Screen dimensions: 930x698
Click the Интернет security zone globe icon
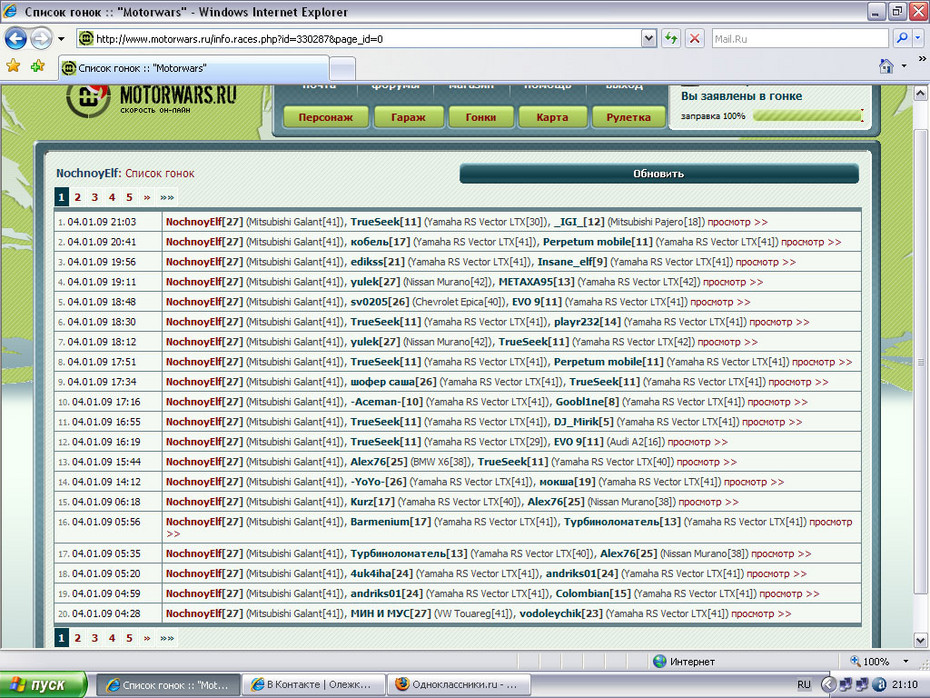[660, 661]
